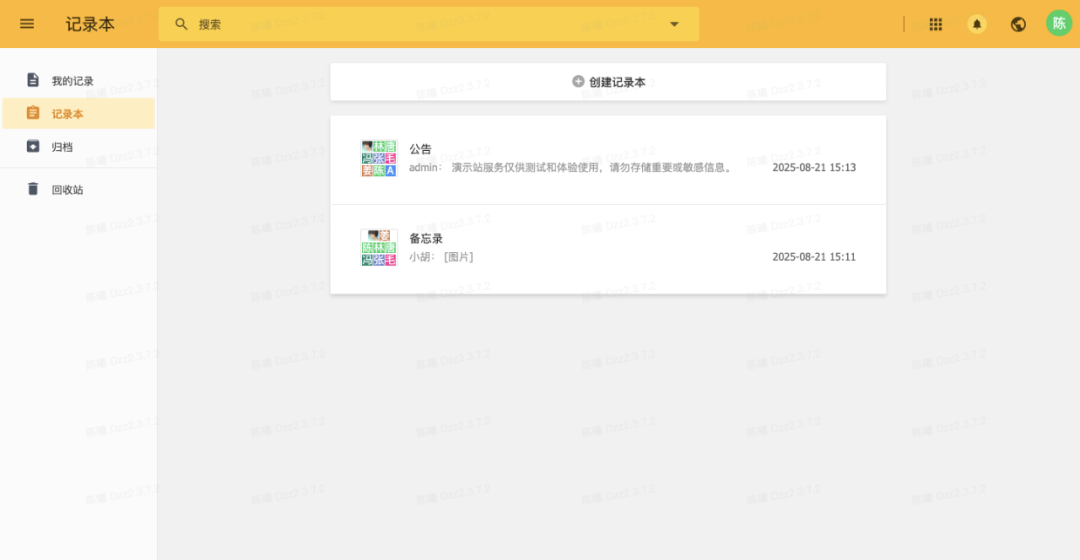Click the 备忘录 member avatar thumbnail
The height and width of the screenshot is (560, 1080).
click(x=379, y=247)
